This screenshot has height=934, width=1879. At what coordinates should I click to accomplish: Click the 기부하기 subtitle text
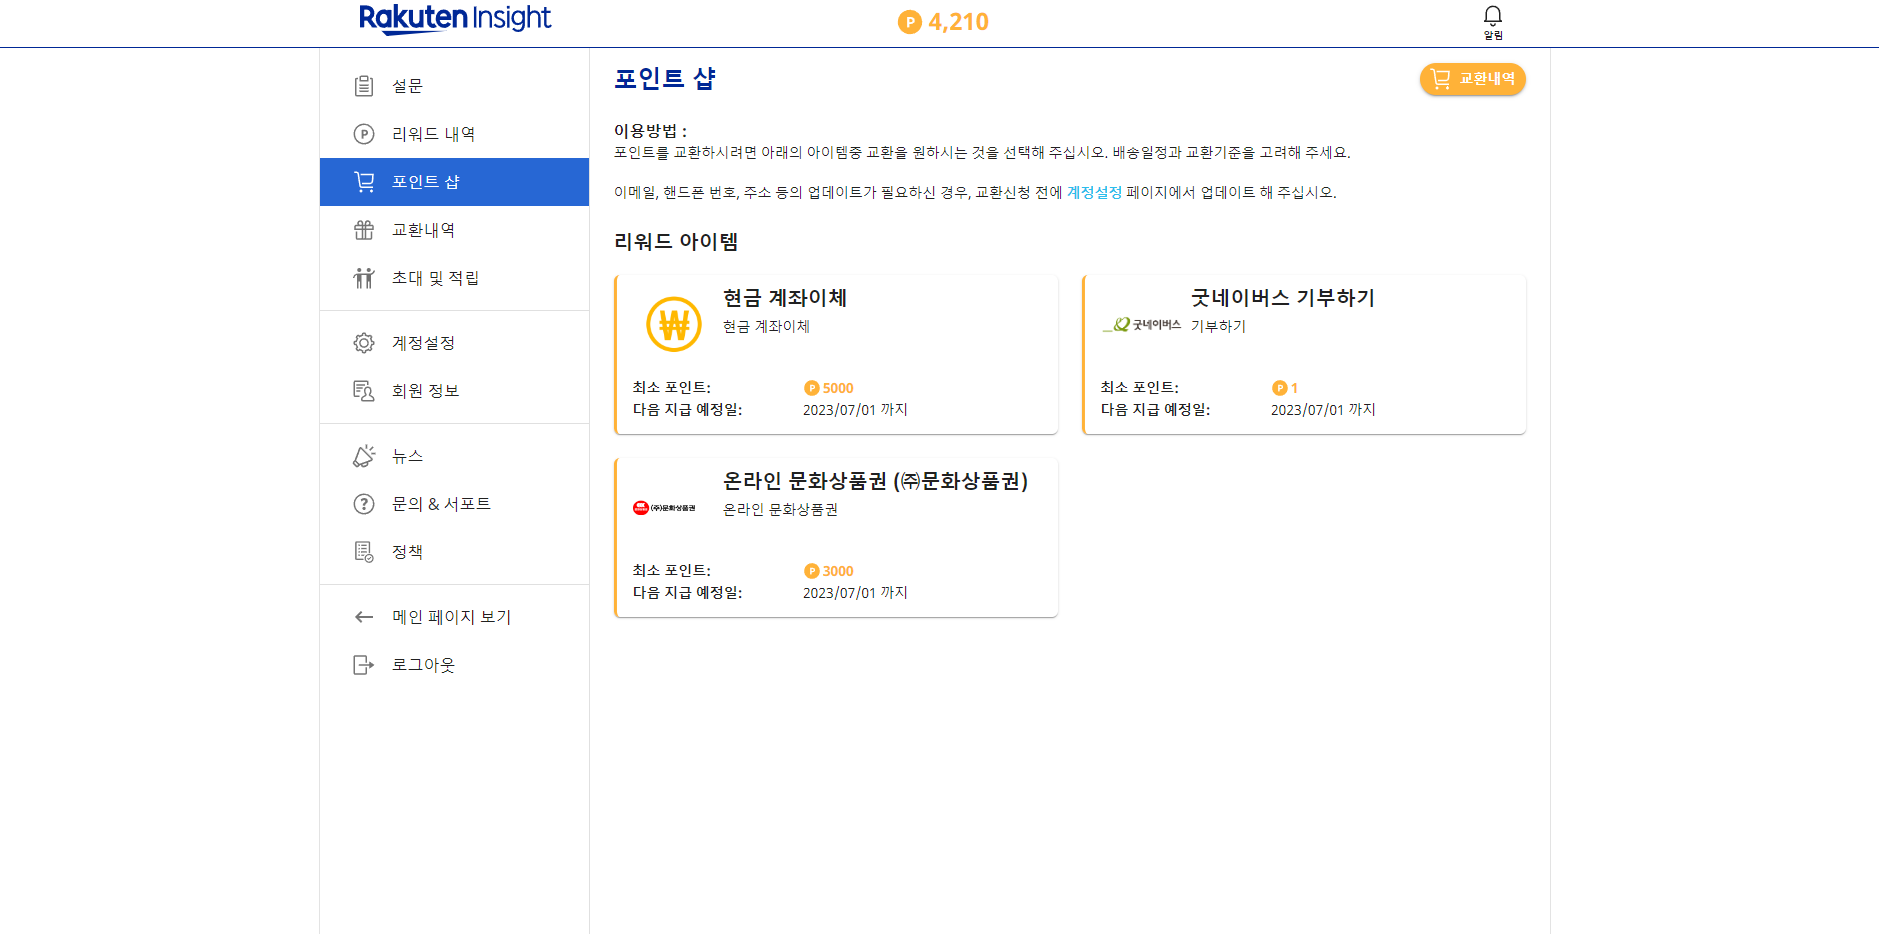pyautogui.click(x=1218, y=327)
